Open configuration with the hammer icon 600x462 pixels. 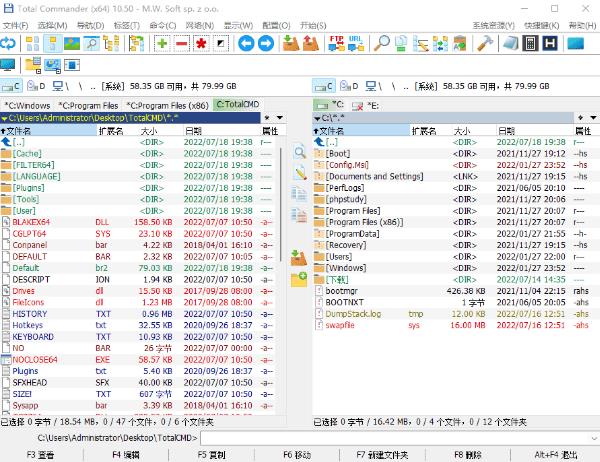tap(485, 43)
